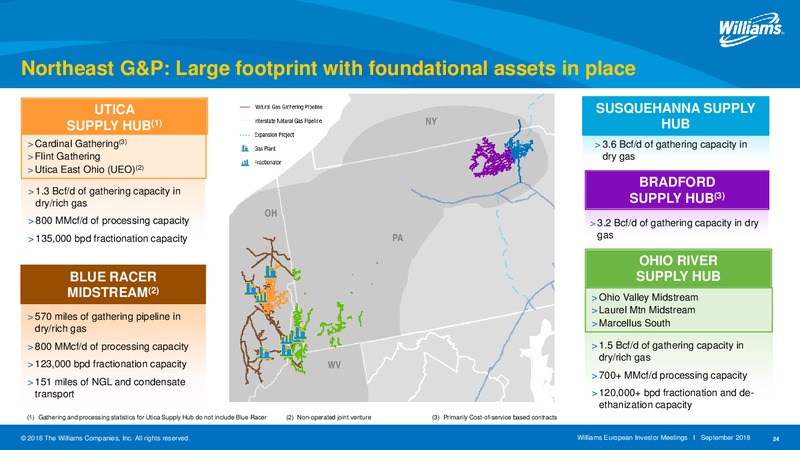The width and height of the screenshot is (800, 450).
Task: Select the slide title 'Northeast G&P: Large footprint'
Action: (328, 68)
